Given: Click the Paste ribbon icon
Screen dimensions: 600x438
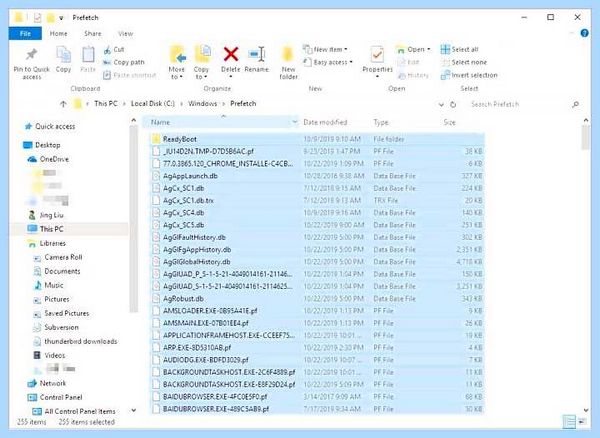Looking at the screenshot, I should click(x=88, y=55).
